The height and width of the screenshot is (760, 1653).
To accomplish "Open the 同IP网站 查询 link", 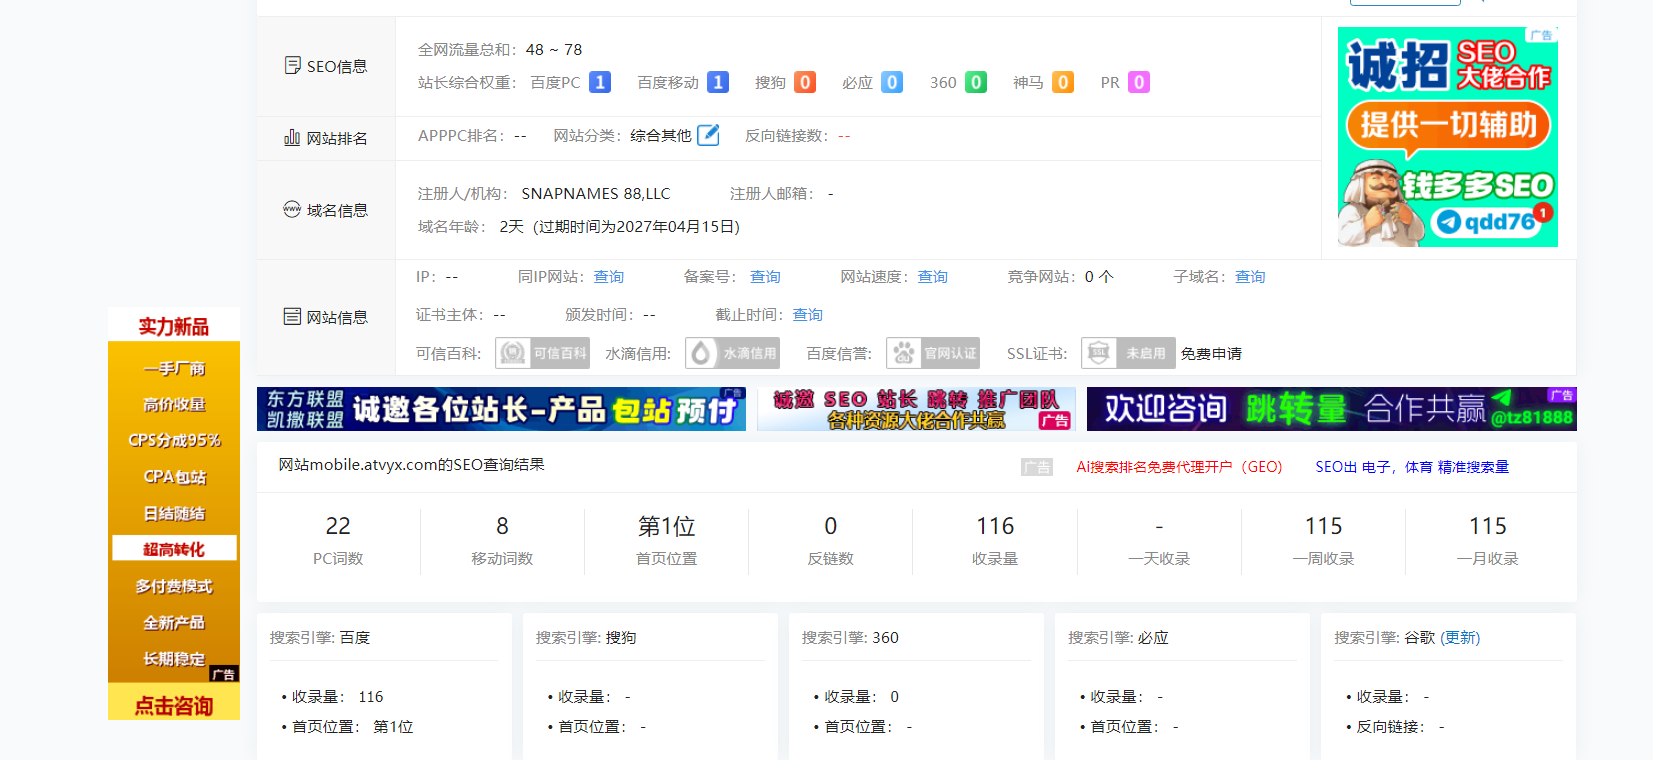I will (x=609, y=277).
